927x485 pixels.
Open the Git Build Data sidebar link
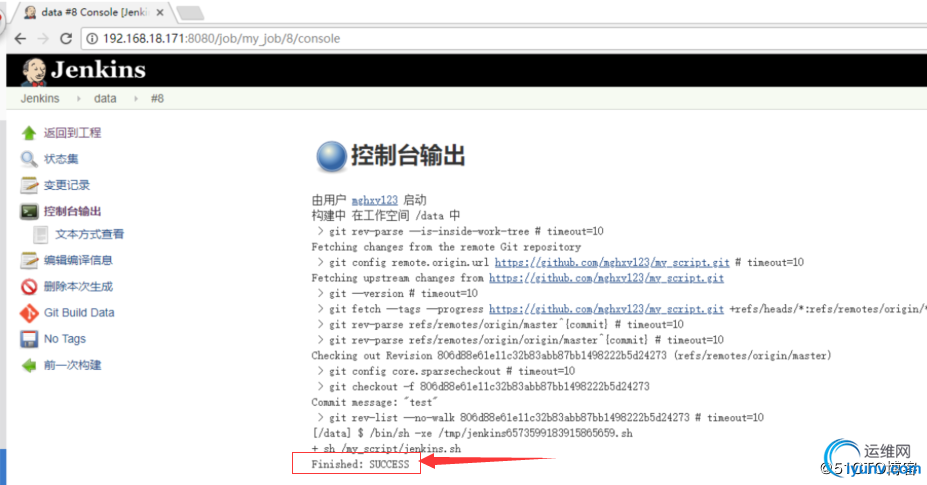pos(79,313)
